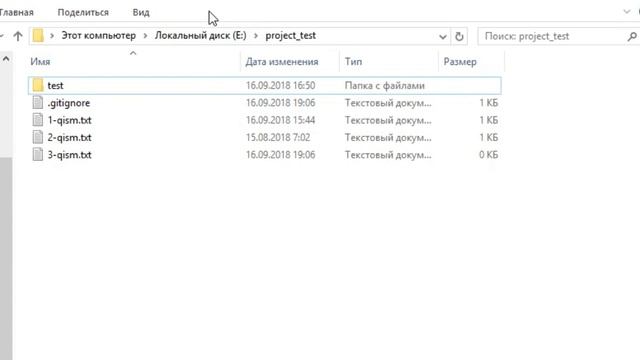Image resolution: width=640 pixels, height=360 pixels.
Task: Click the date 16.09.2018 15:44
Action: [x=280, y=120]
